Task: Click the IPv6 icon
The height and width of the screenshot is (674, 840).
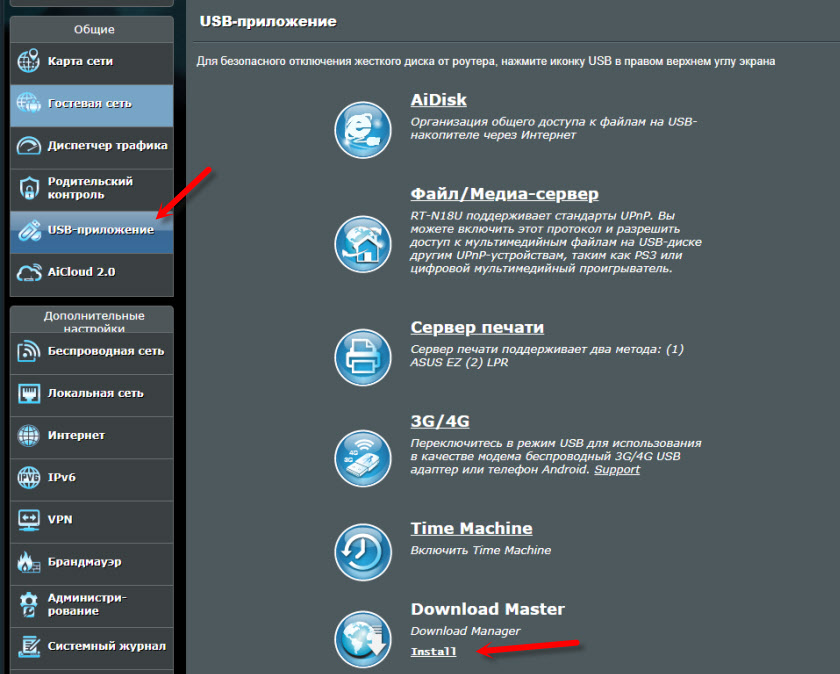Action: click(x=28, y=477)
